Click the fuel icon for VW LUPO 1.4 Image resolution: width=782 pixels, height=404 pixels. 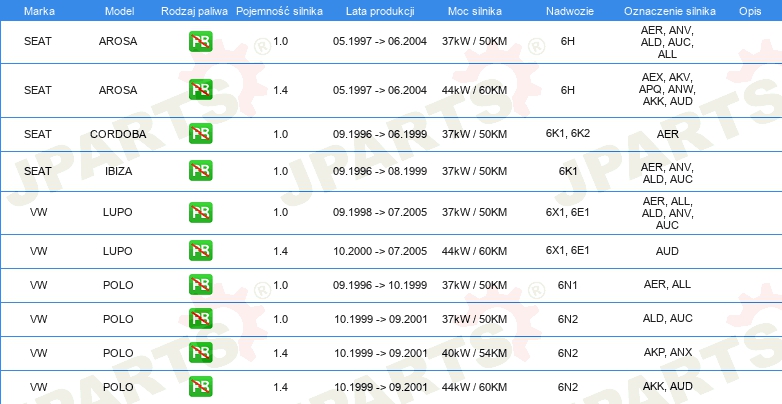click(200, 250)
